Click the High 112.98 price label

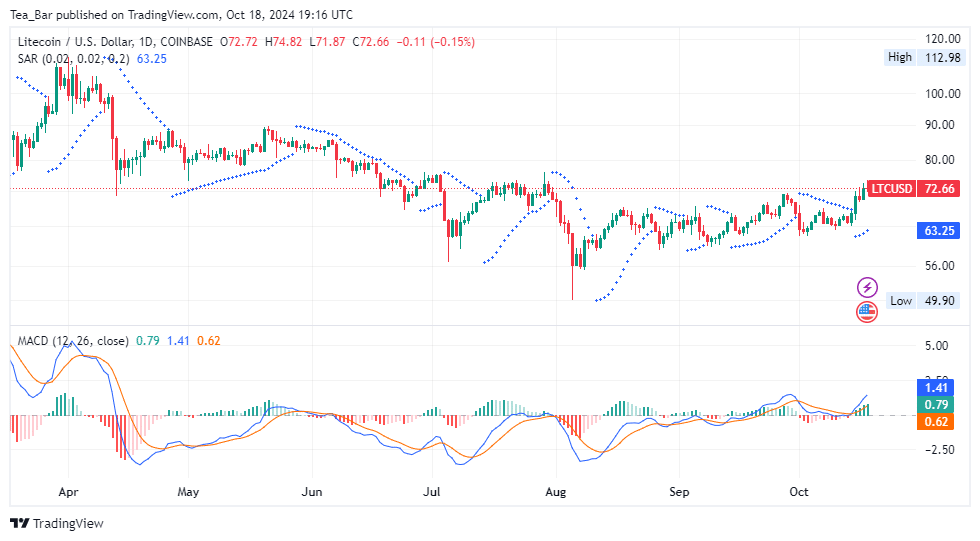[x=924, y=57]
